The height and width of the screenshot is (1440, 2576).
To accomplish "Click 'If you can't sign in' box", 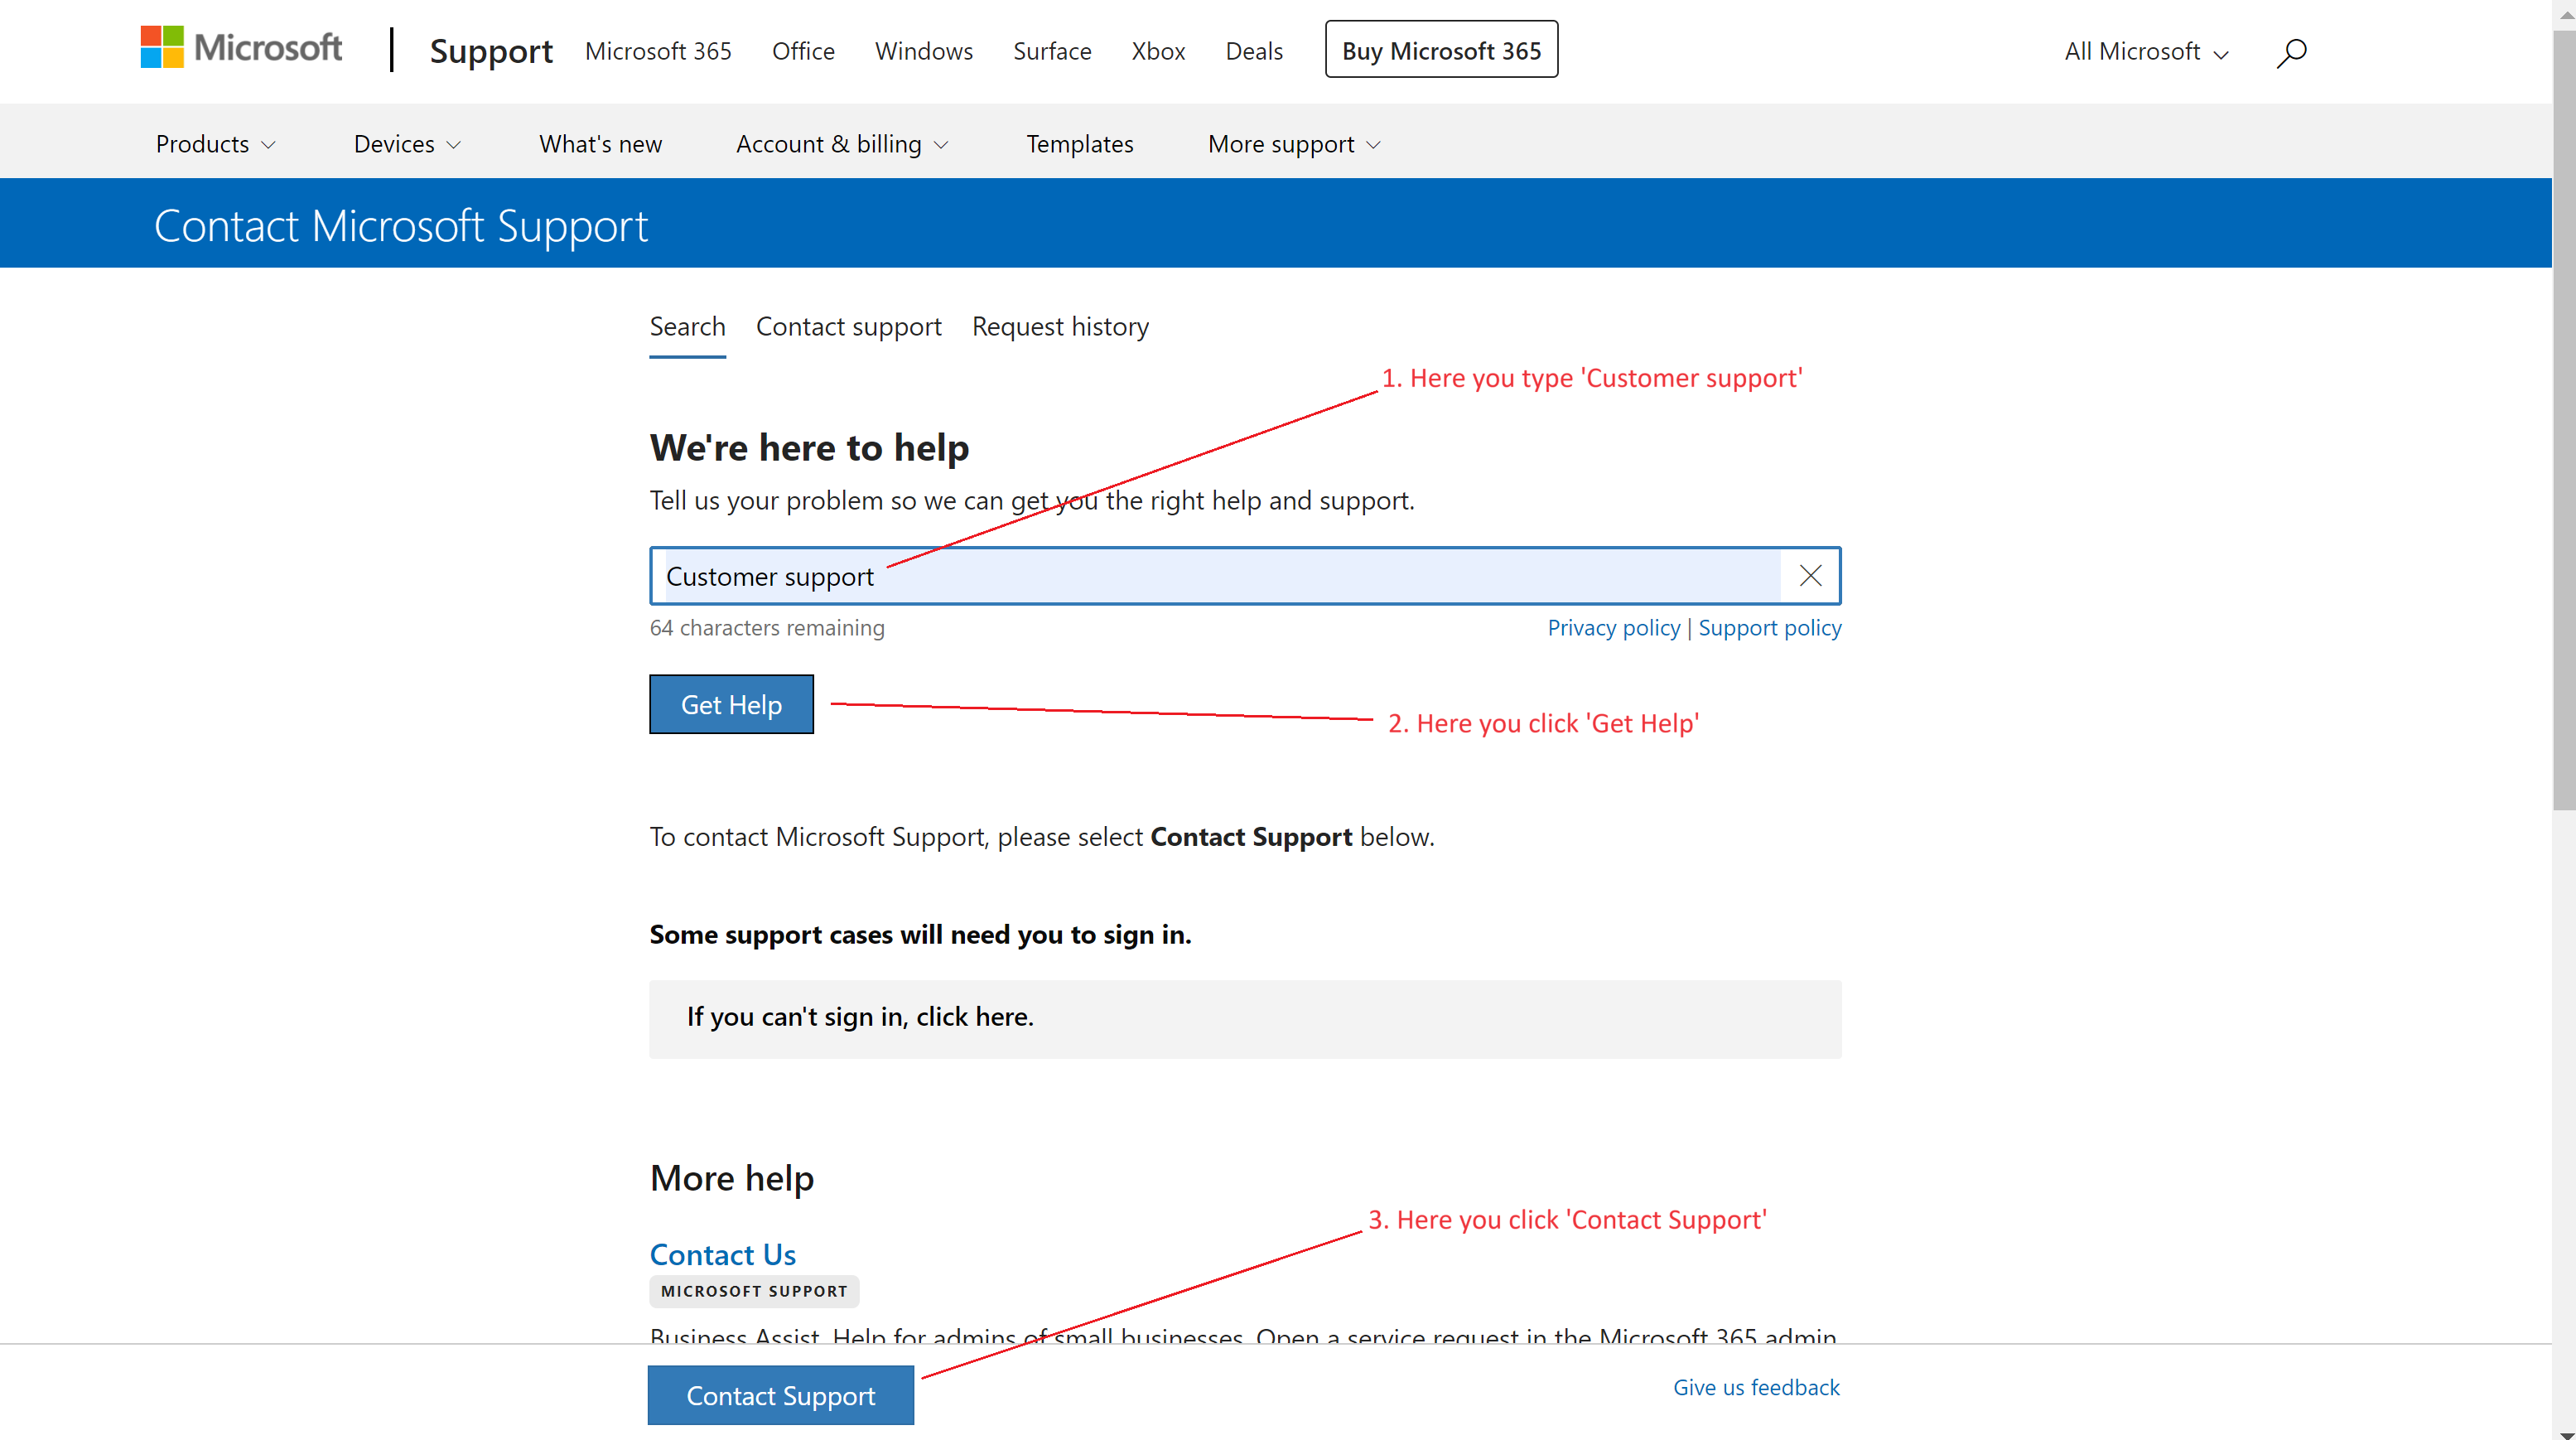I will [1245, 1018].
